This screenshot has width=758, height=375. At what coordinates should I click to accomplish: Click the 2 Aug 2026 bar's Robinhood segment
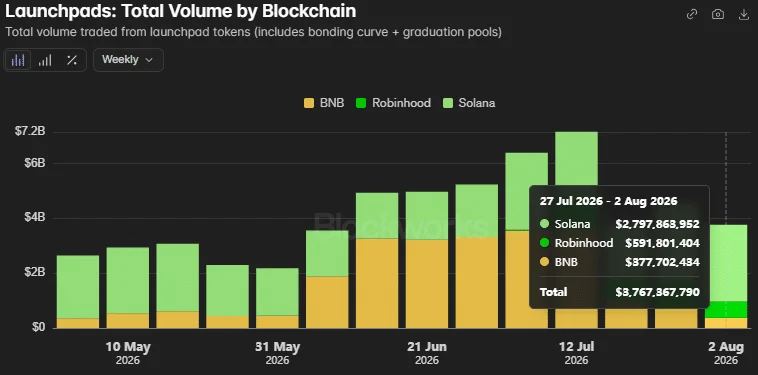726,310
